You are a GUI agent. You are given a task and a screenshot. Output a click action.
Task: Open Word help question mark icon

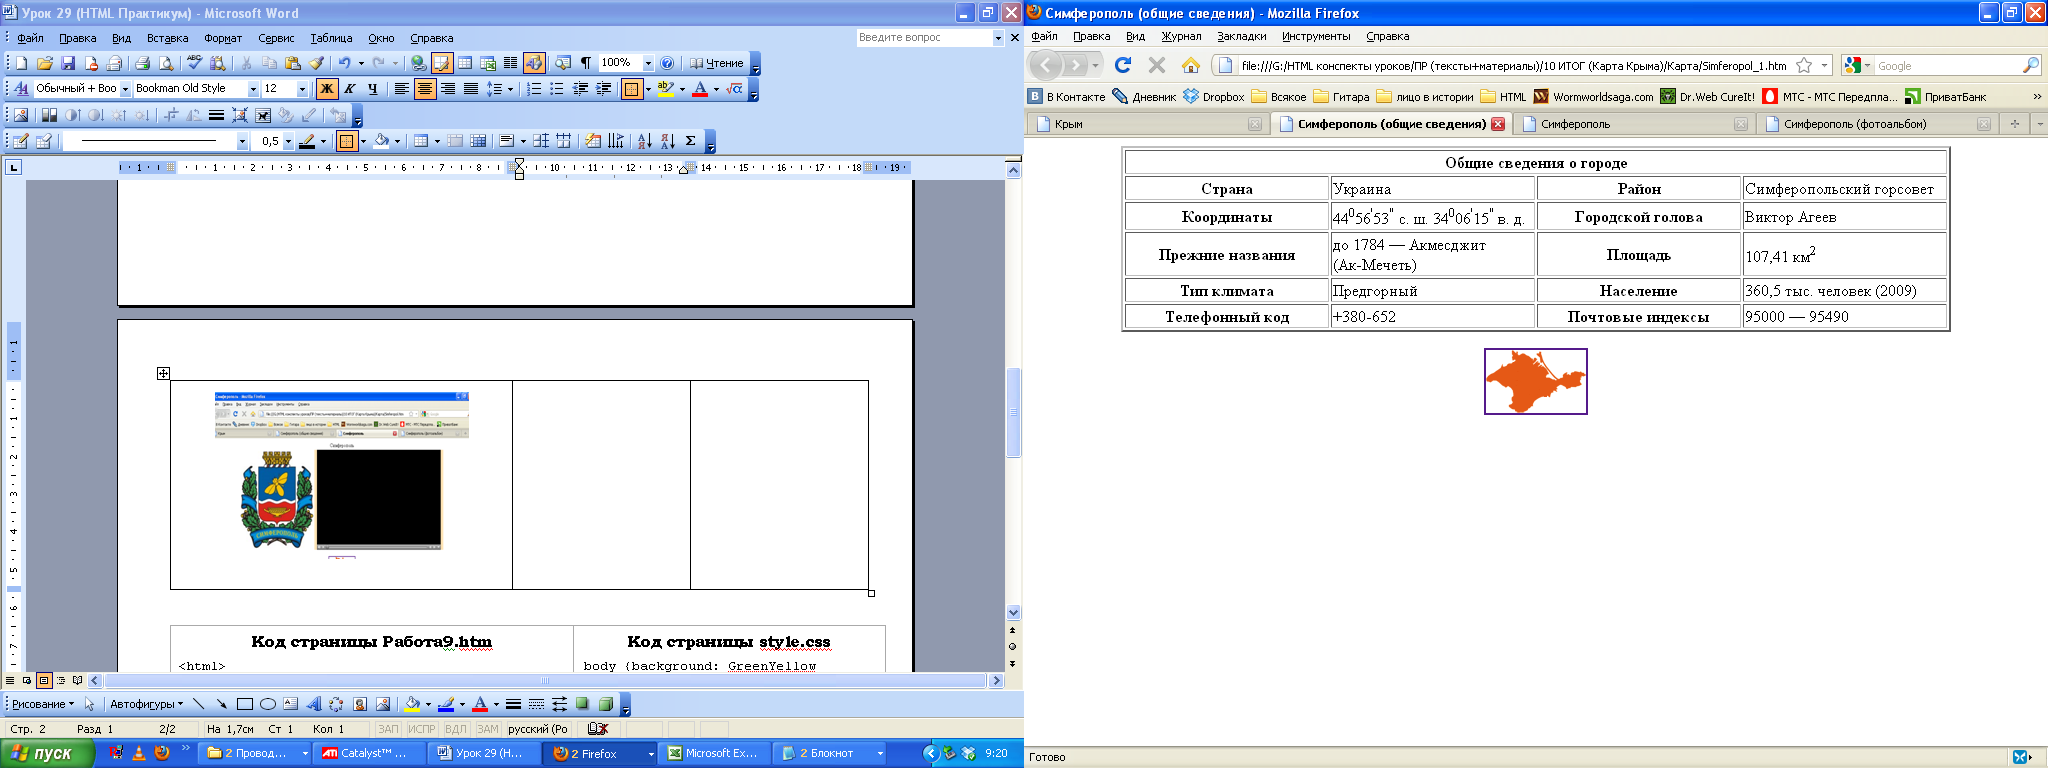[x=667, y=63]
